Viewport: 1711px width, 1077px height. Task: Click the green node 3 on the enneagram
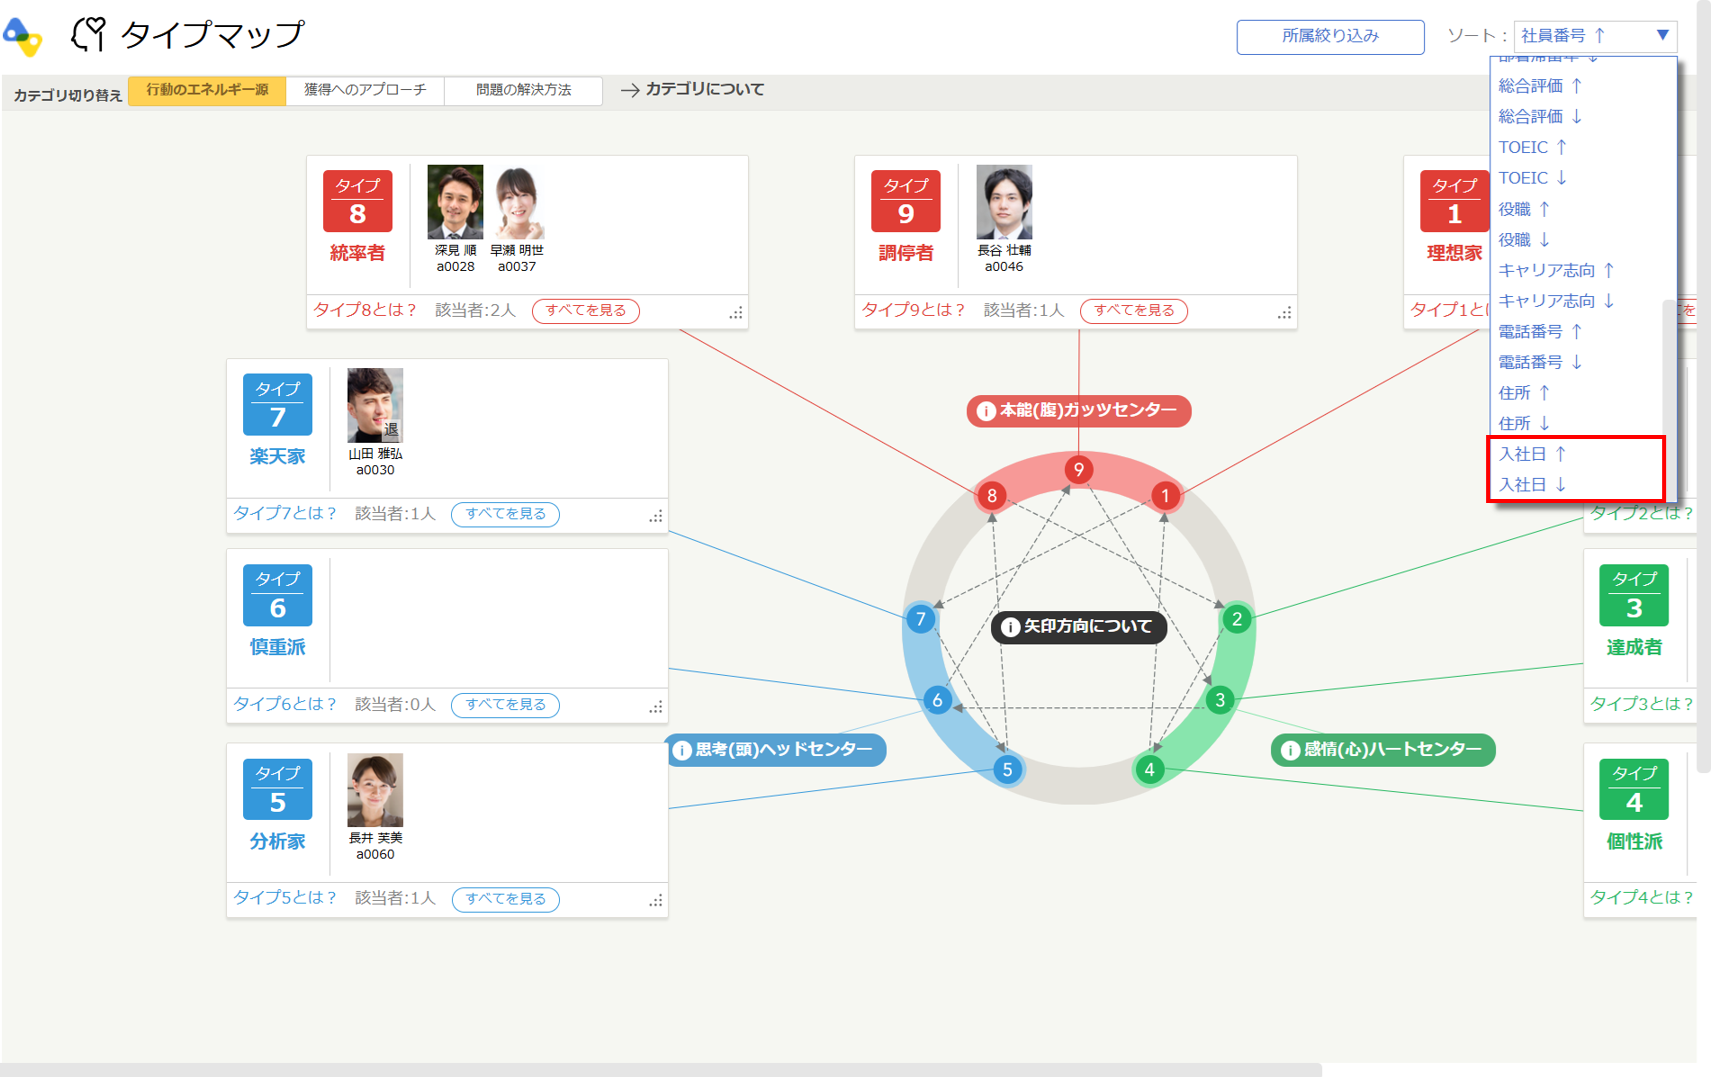point(1219,700)
